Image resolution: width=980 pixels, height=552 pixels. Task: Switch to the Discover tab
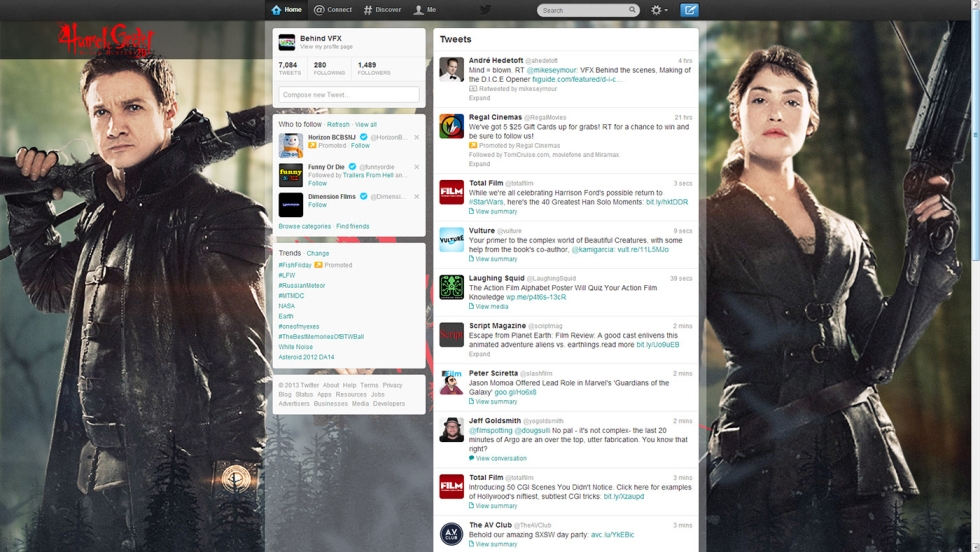382,10
